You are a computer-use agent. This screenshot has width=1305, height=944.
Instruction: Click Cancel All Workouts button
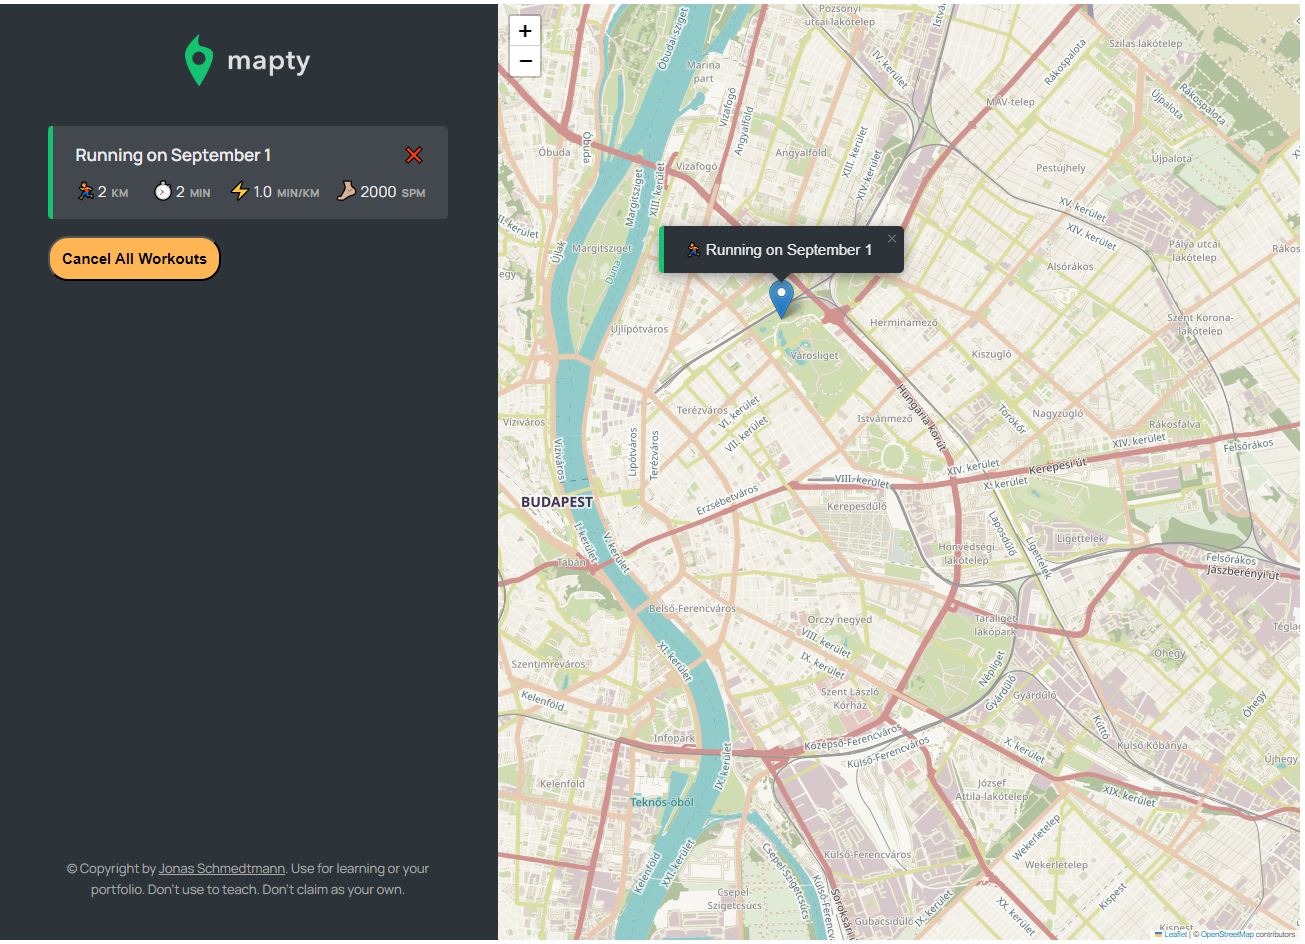coord(134,259)
